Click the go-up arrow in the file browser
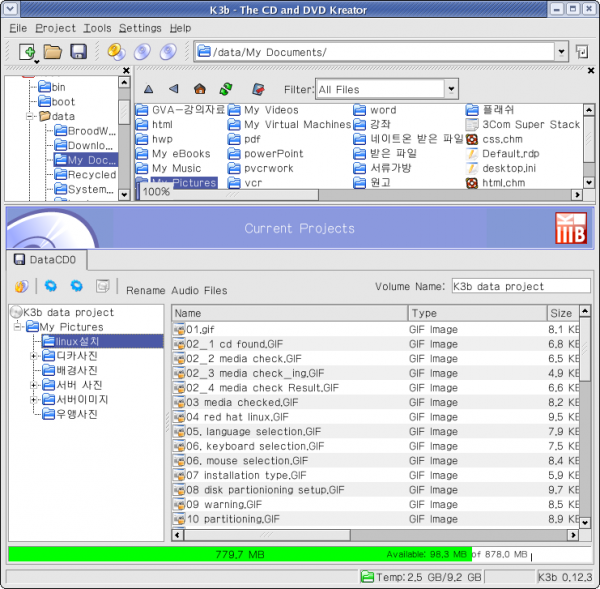Viewport: 600px width, 589px height. click(148, 90)
